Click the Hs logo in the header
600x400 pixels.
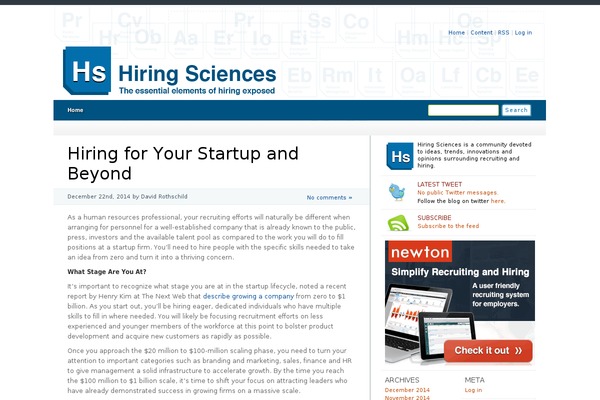87,71
